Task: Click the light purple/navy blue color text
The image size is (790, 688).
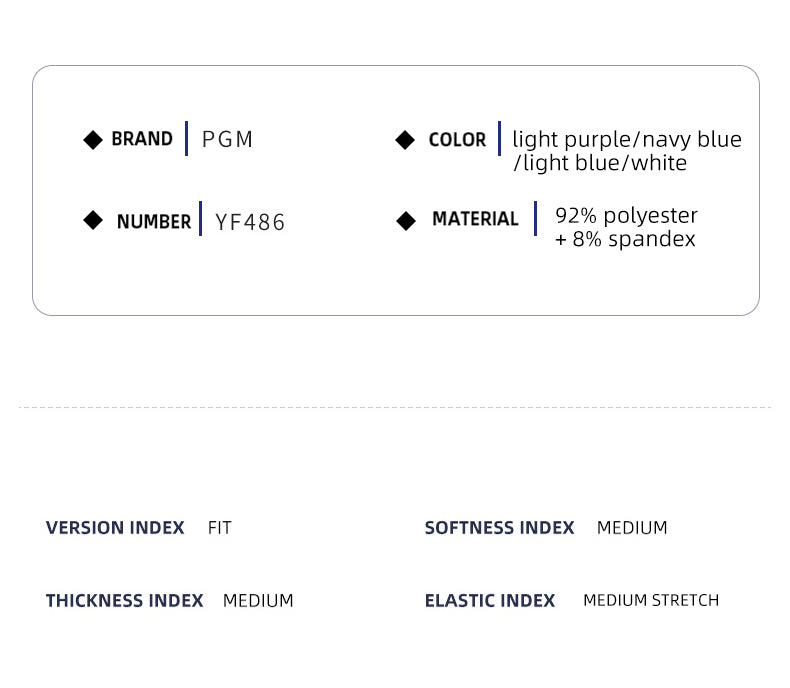Action: click(x=627, y=140)
